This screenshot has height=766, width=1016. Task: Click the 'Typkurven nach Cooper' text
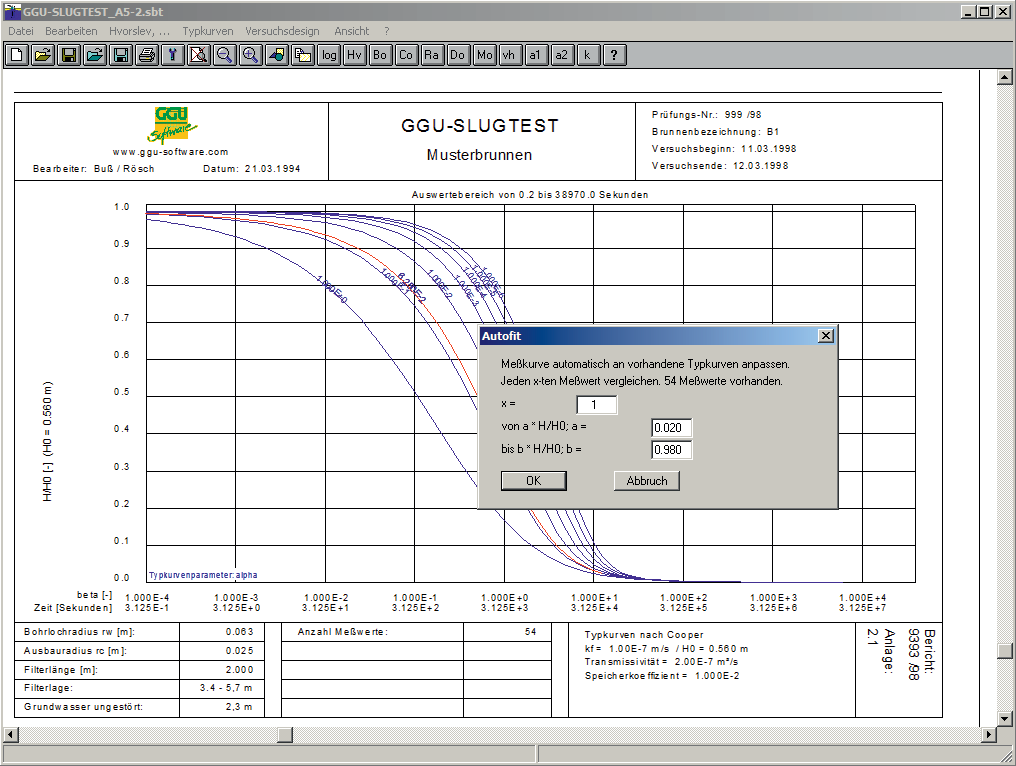[x=643, y=635]
